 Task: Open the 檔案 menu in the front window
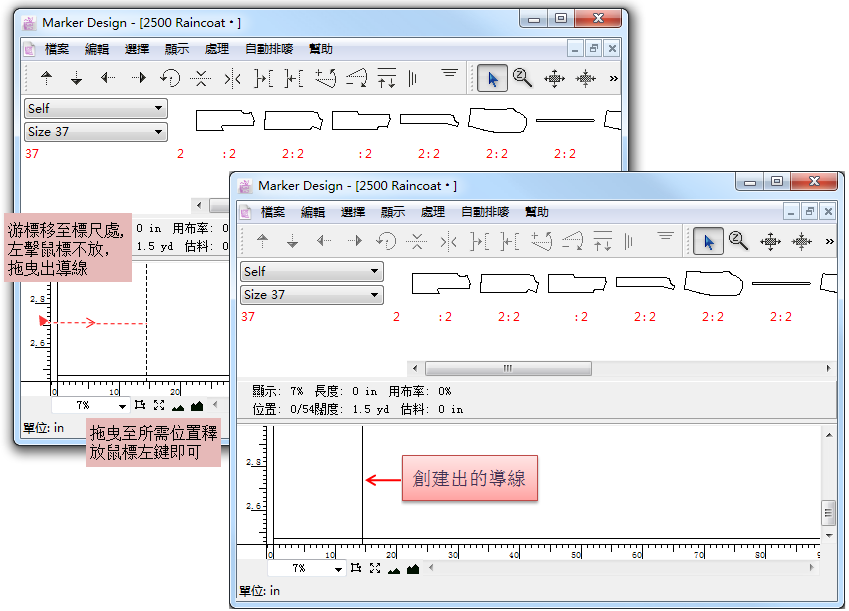click(x=273, y=212)
